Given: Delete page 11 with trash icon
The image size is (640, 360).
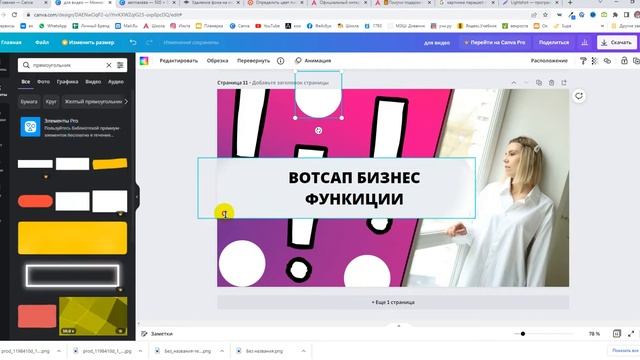Looking at the screenshot, I should click(x=551, y=83).
